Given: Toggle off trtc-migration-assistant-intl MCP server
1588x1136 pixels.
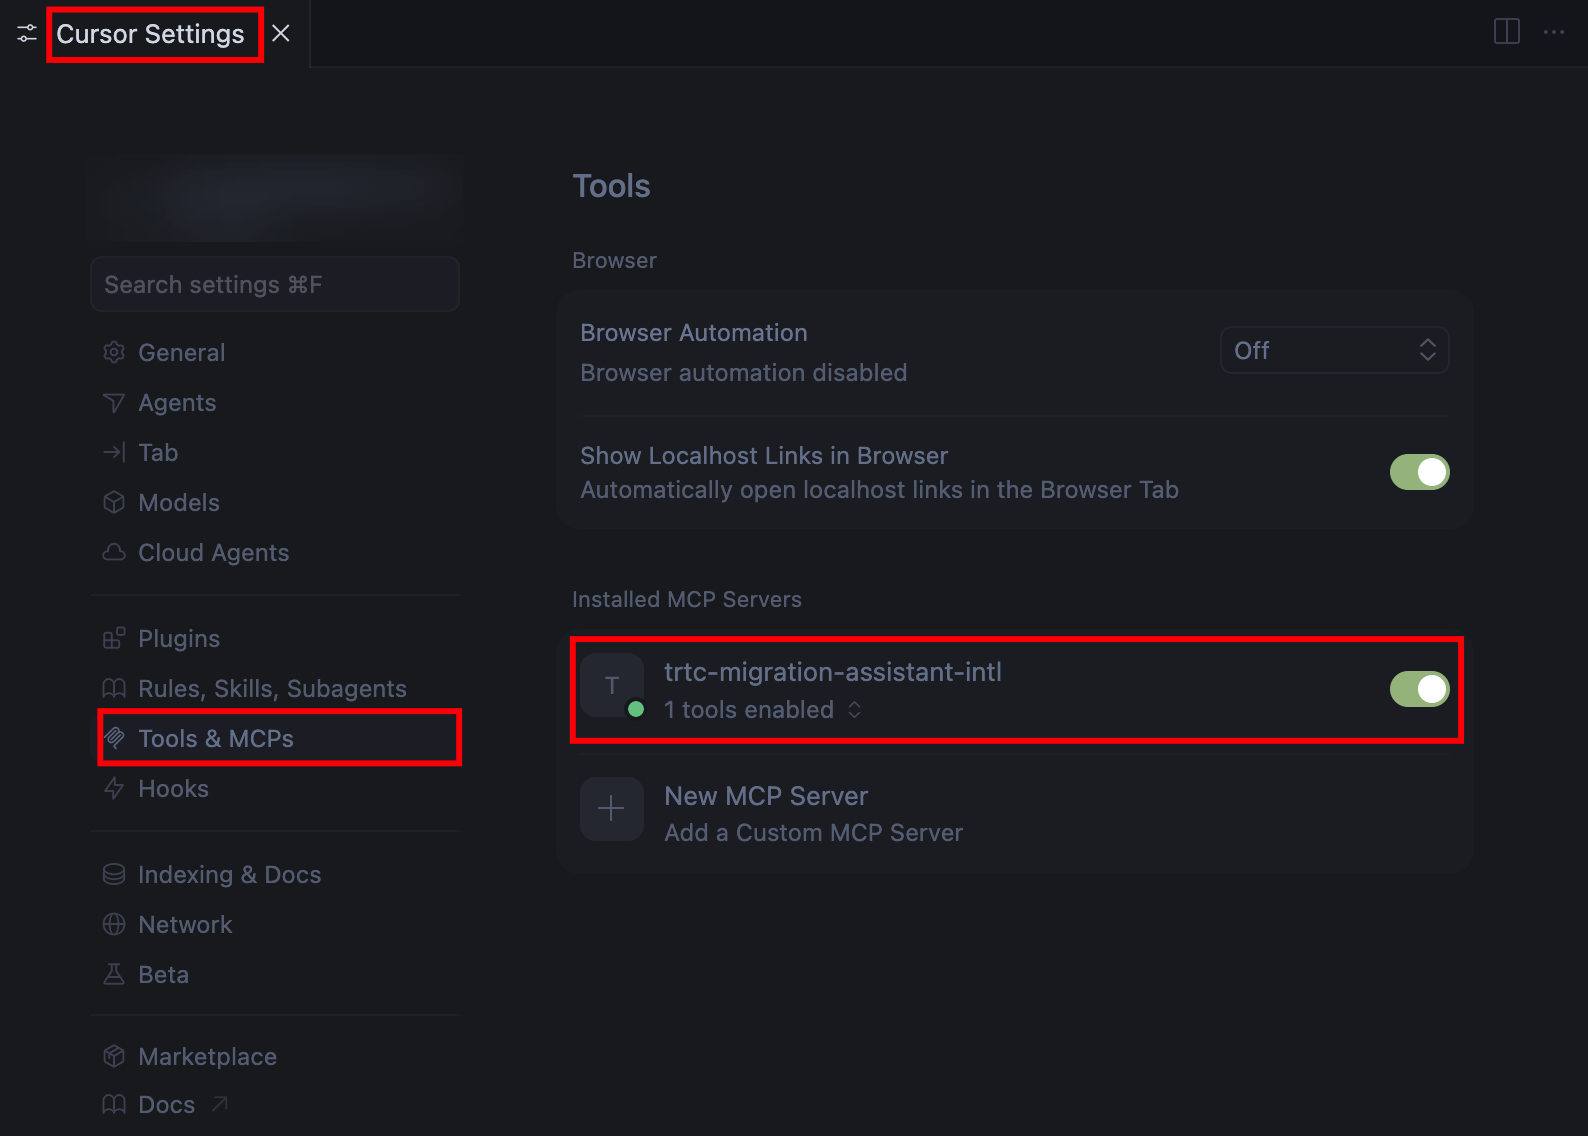Looking at the screenshot, I should [1419, 689].
